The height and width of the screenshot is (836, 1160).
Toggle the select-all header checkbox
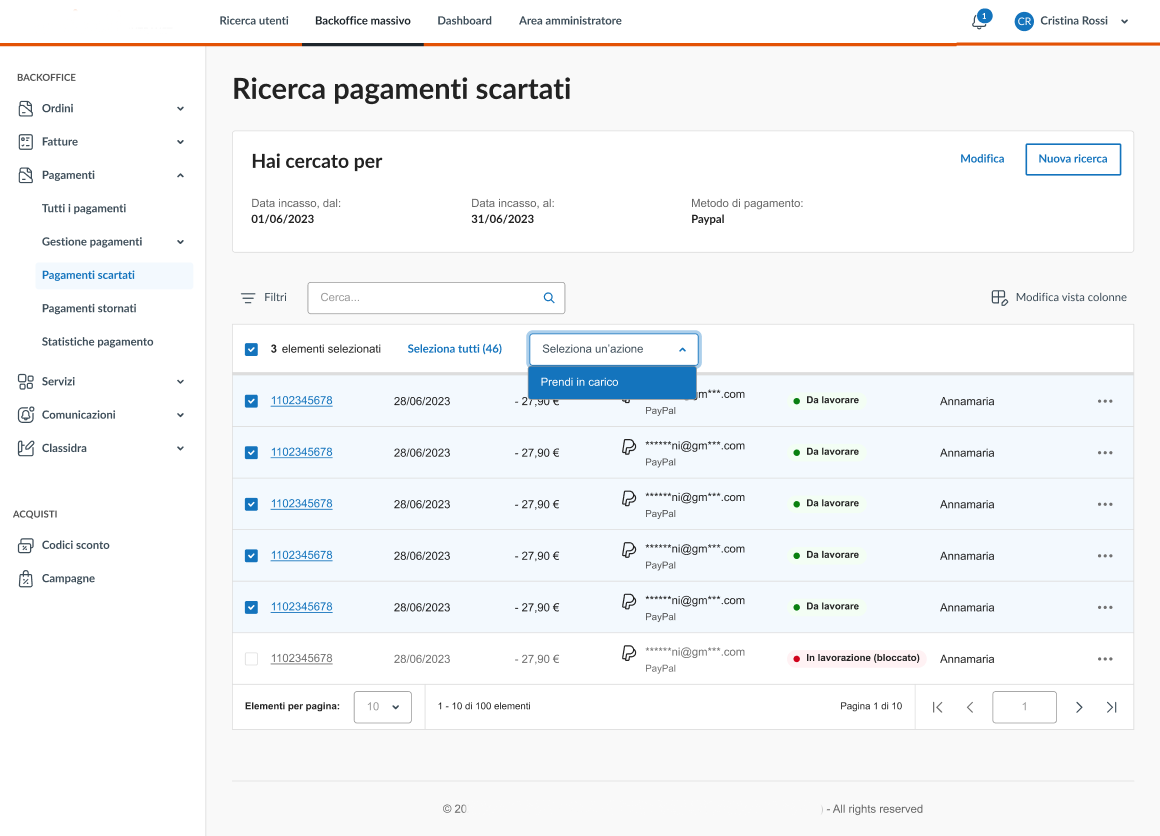pyautogui.click(x=251, y=350)
